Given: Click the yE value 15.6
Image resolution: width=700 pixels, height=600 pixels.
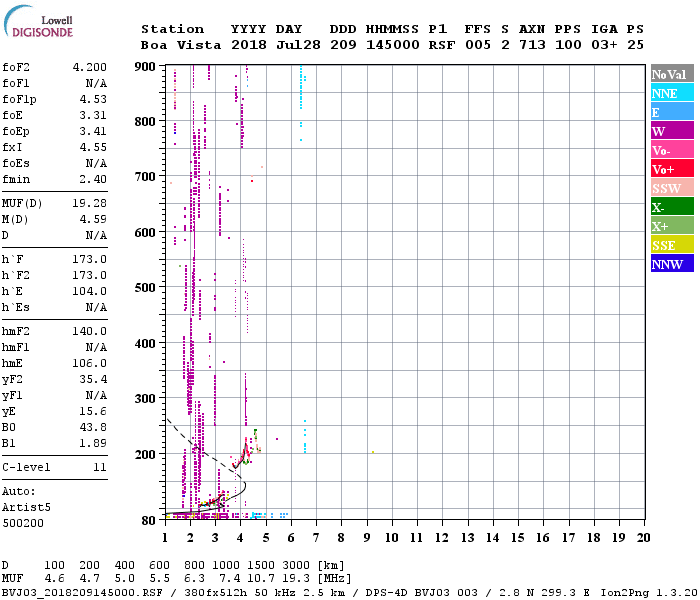Looking at the screenshot, I should coord(93,411).
